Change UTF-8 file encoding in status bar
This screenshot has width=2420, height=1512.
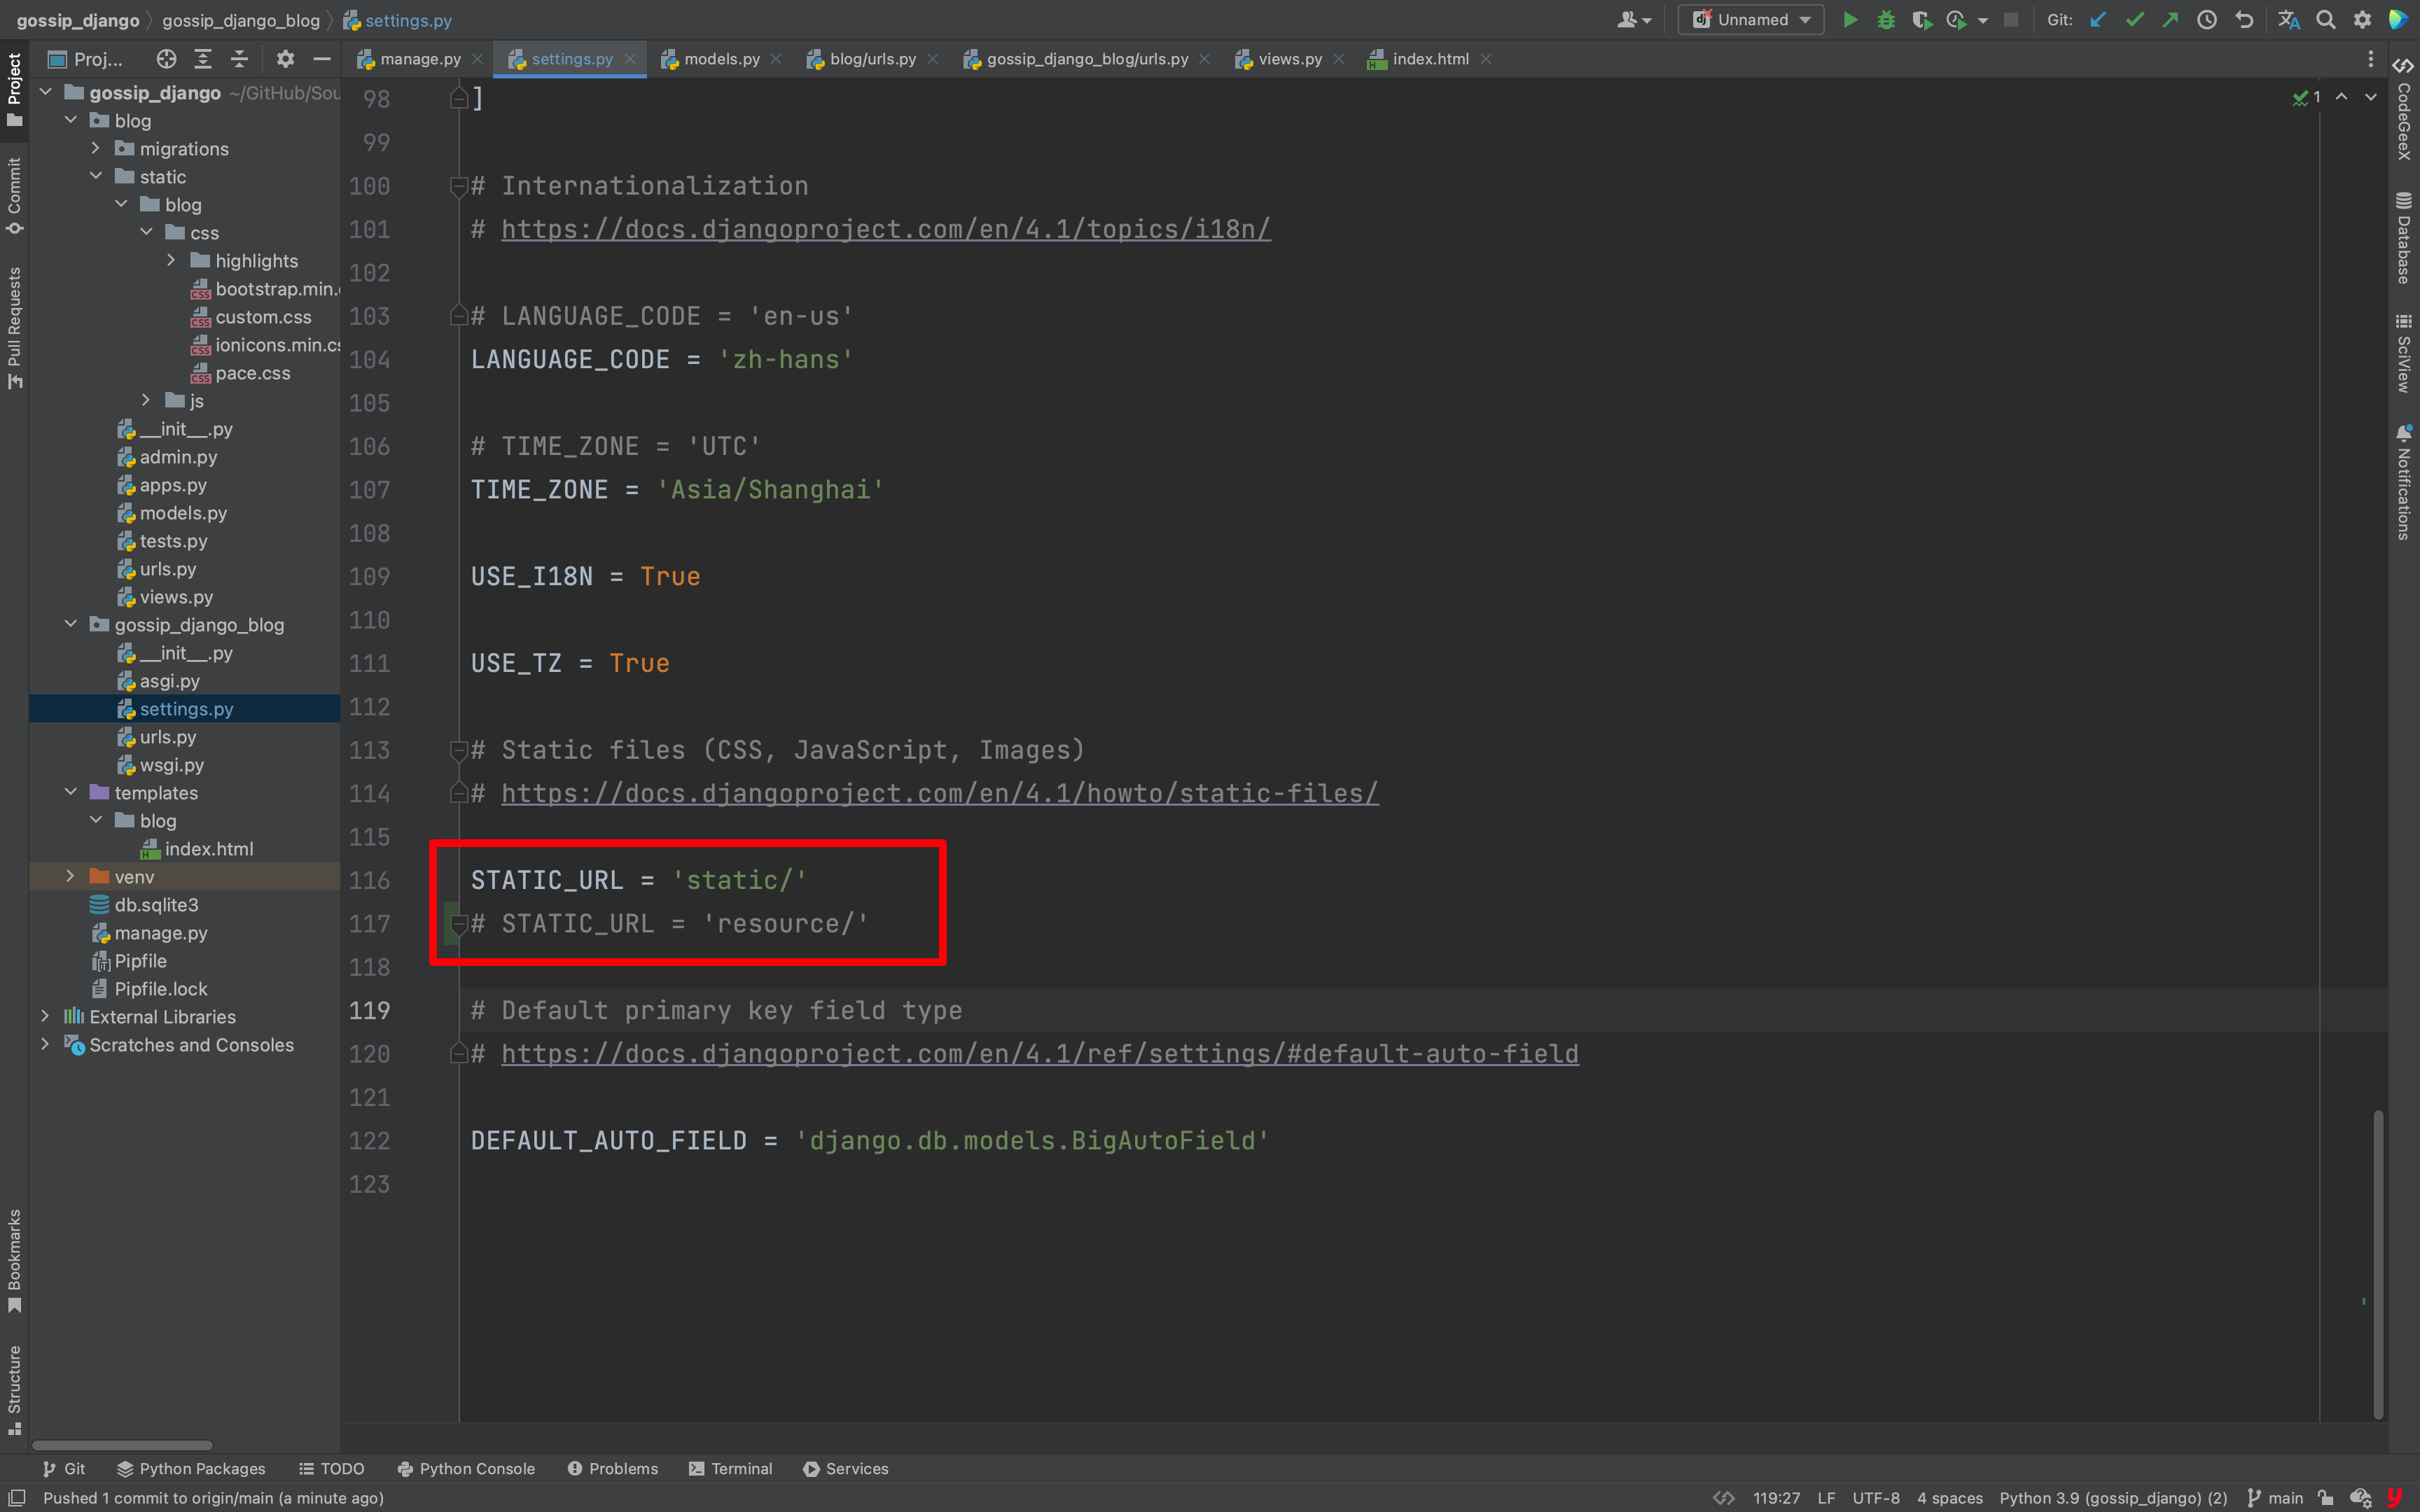[1876, 1497]
